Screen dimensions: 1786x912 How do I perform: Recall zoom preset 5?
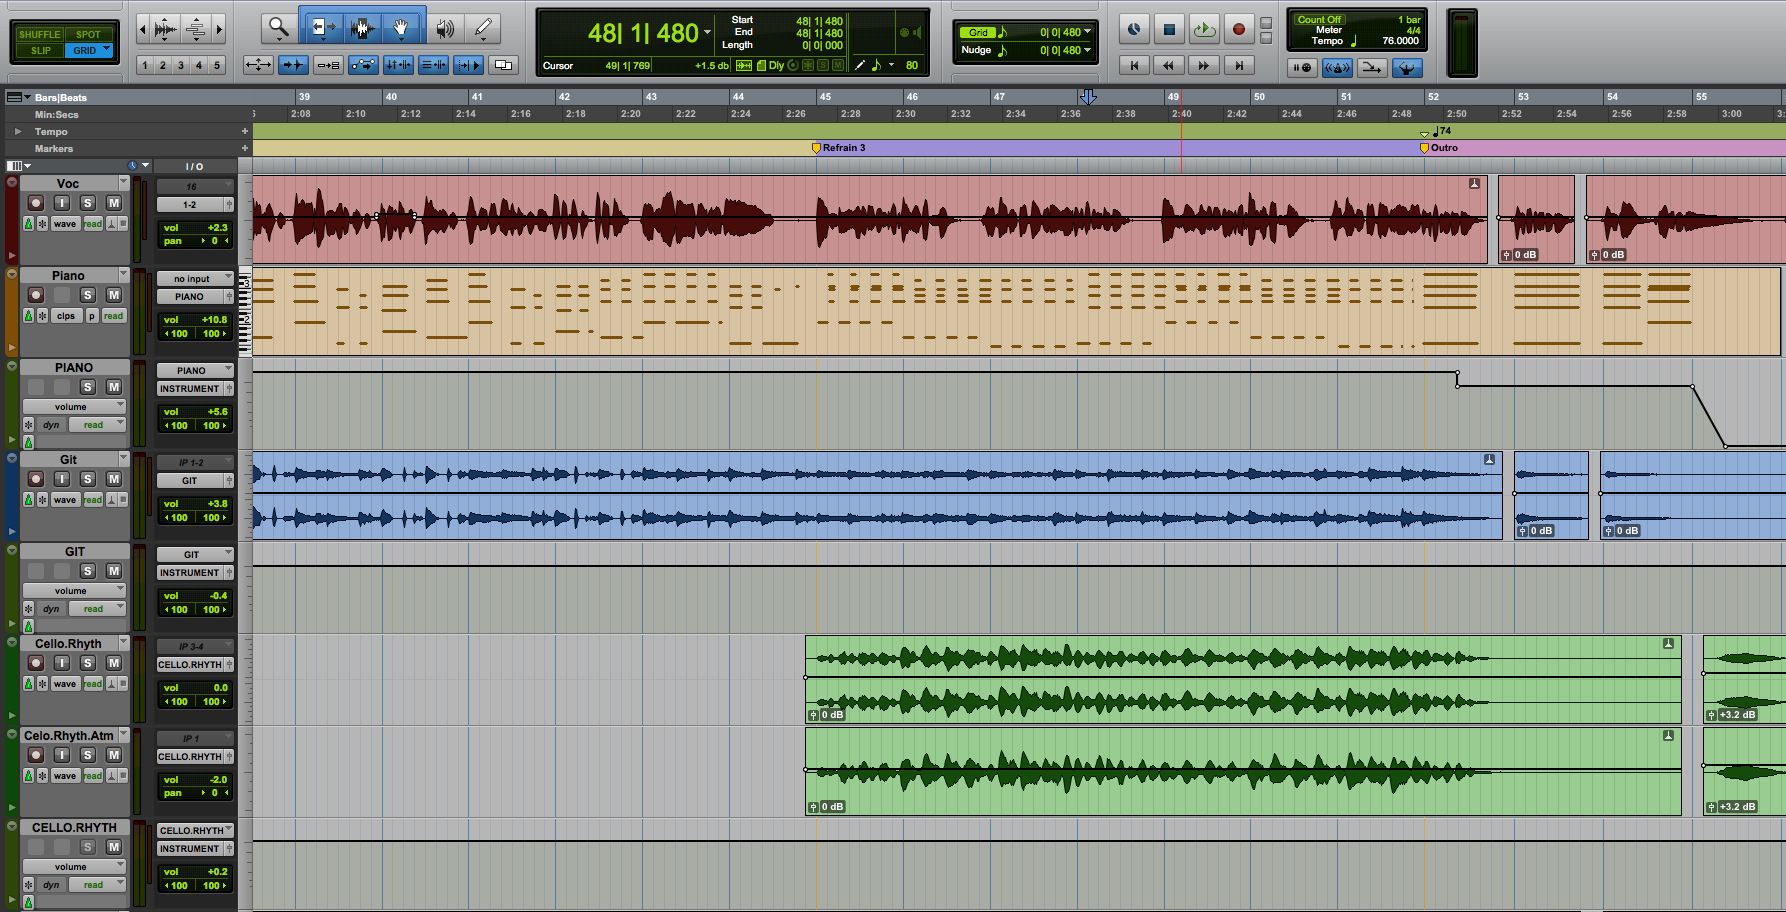click(x=217, y=65)
